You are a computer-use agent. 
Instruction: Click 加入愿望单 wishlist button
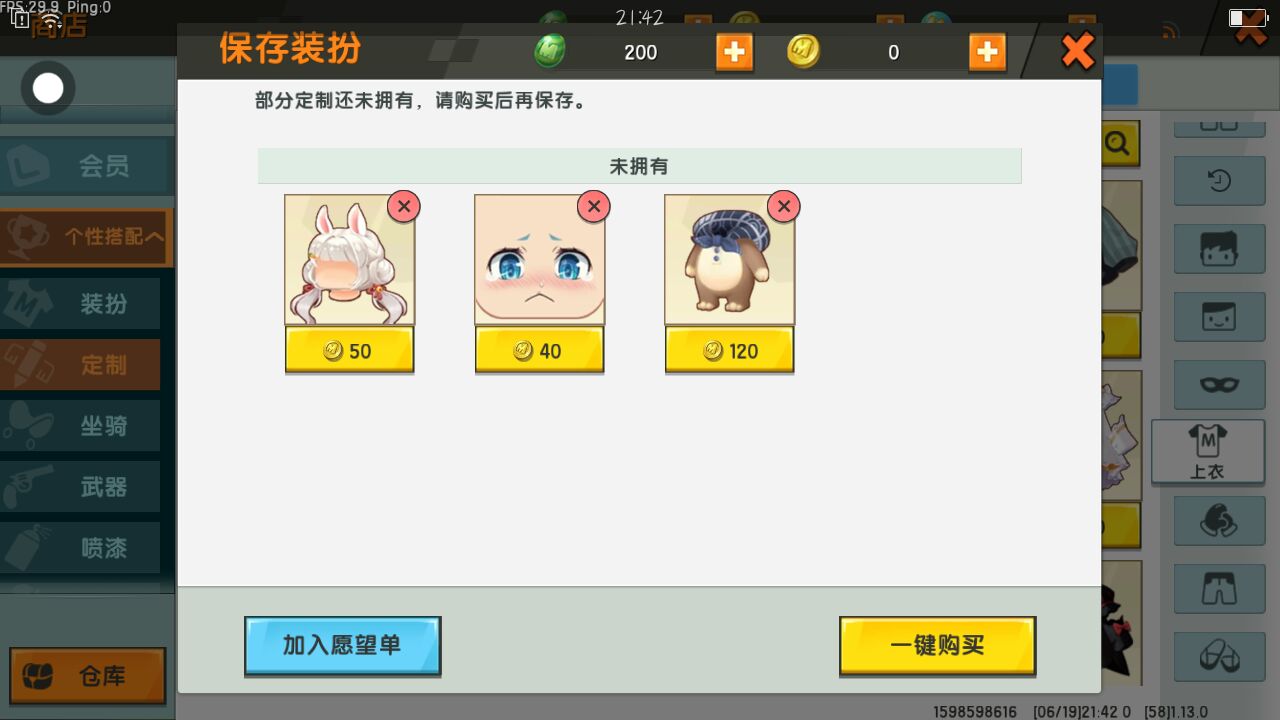(342, 646)
